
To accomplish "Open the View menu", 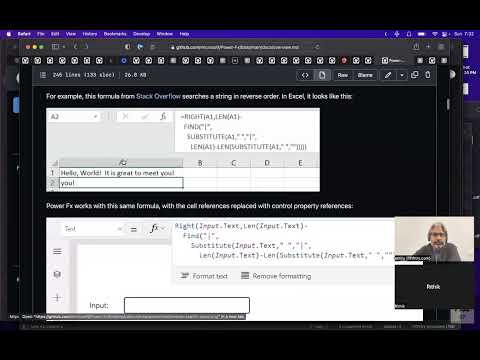I will tap(71, 34).
